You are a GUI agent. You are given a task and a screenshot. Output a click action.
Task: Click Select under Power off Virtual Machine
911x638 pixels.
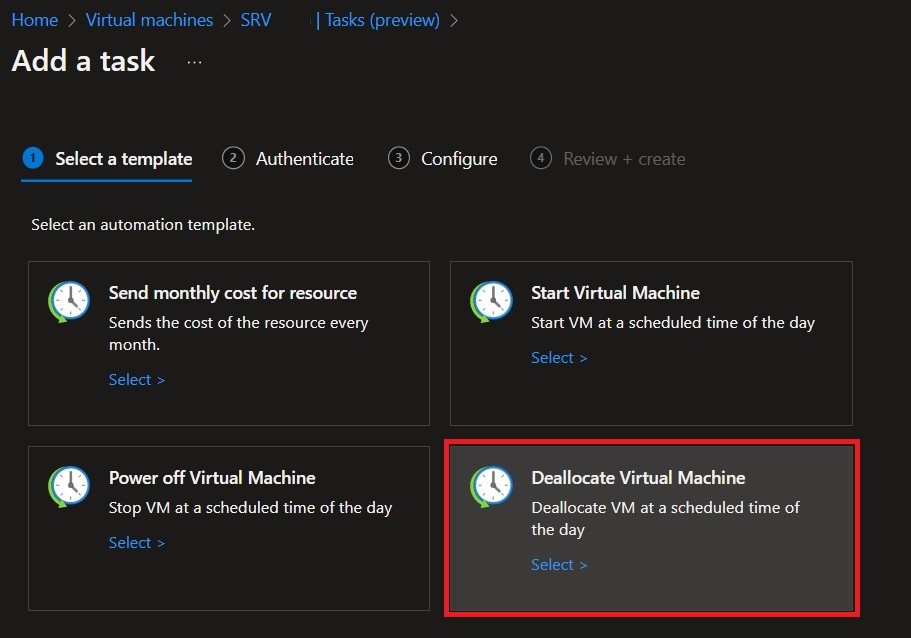[137, 543]
